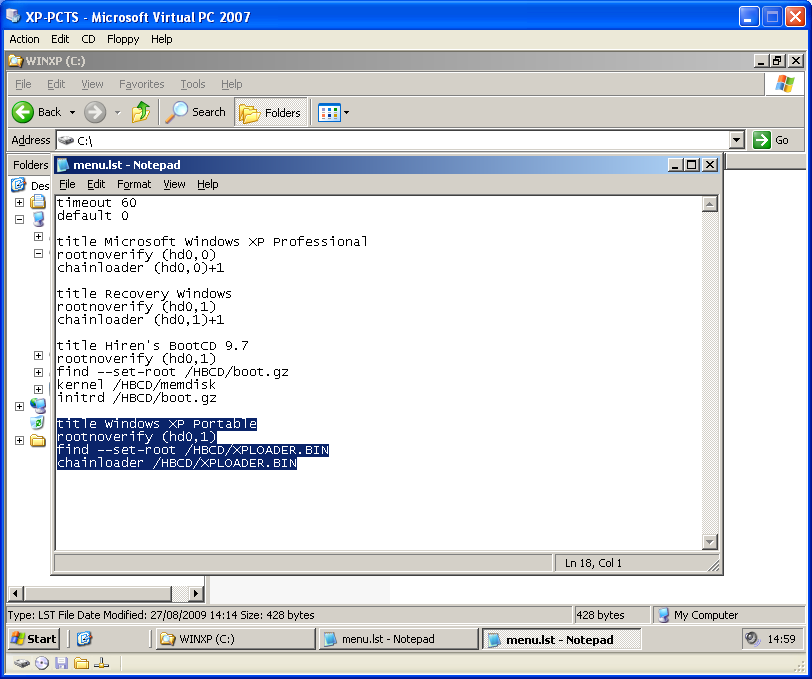Screen dimensions: 812x679
Task: Collapse the My Computer tree node
Action: pyautogui.click(x=19, y=220)
